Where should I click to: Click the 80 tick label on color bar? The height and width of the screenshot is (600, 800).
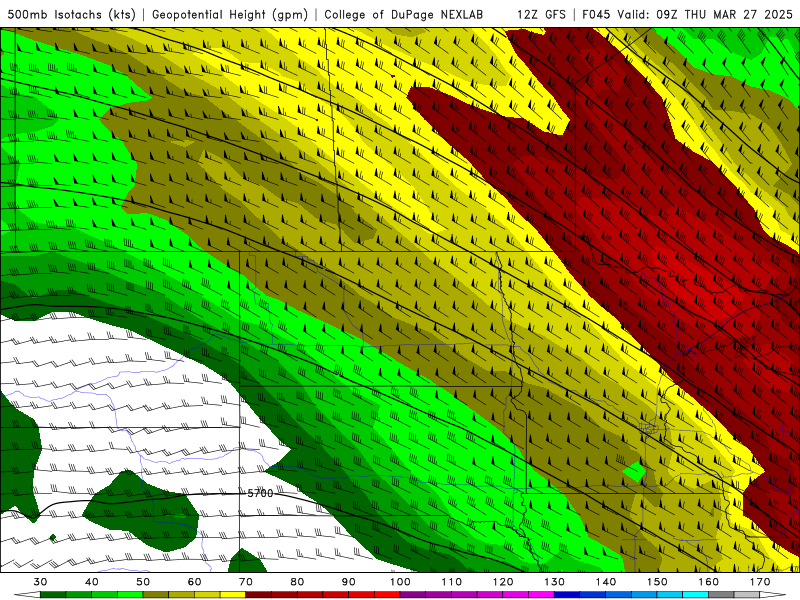click(x=297, y=582)
